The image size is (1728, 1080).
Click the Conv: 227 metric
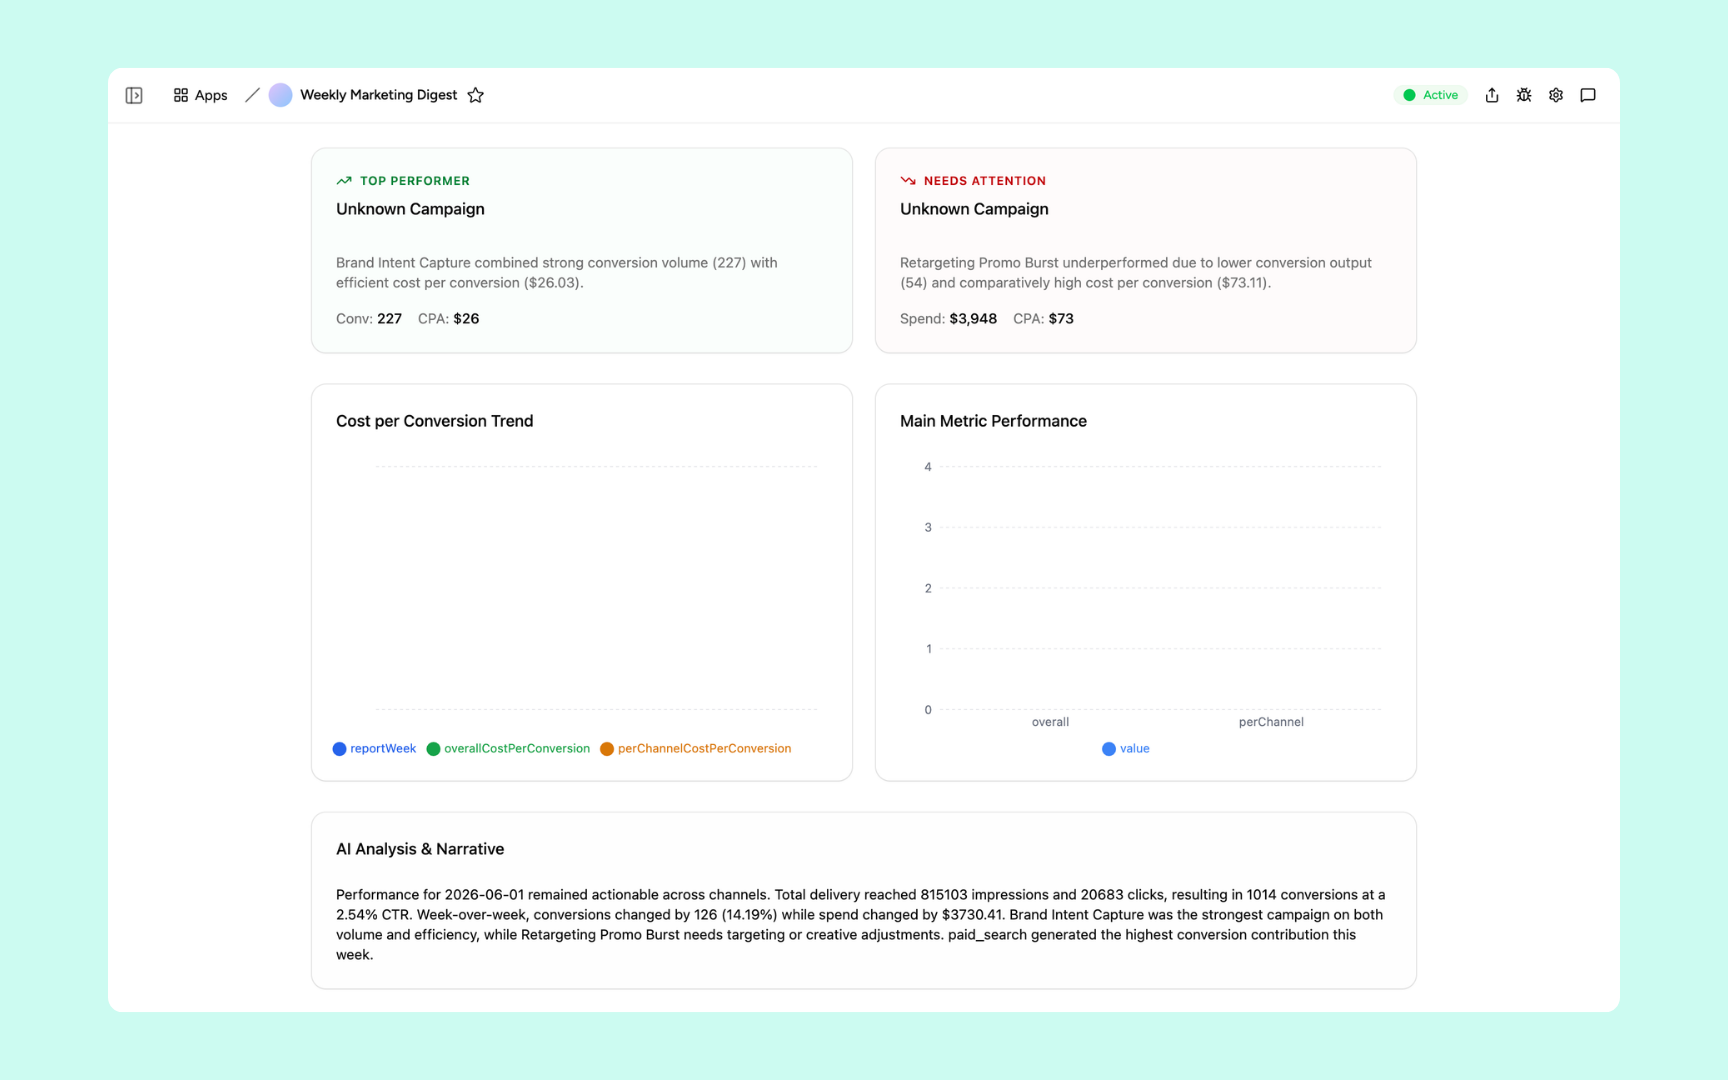tap(369, 319)
